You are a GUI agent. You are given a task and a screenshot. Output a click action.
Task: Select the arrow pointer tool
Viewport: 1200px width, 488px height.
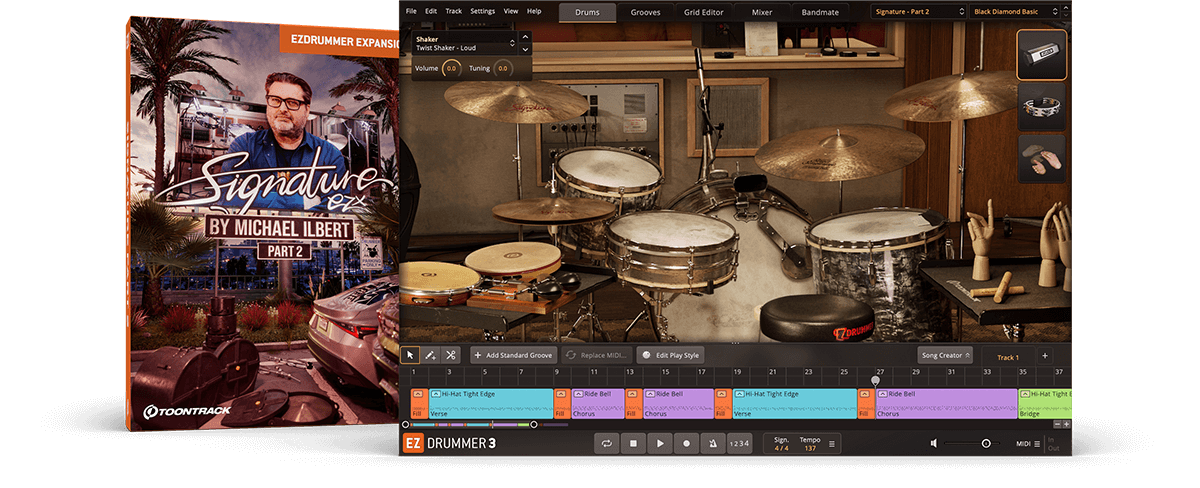tap(410, 355)
